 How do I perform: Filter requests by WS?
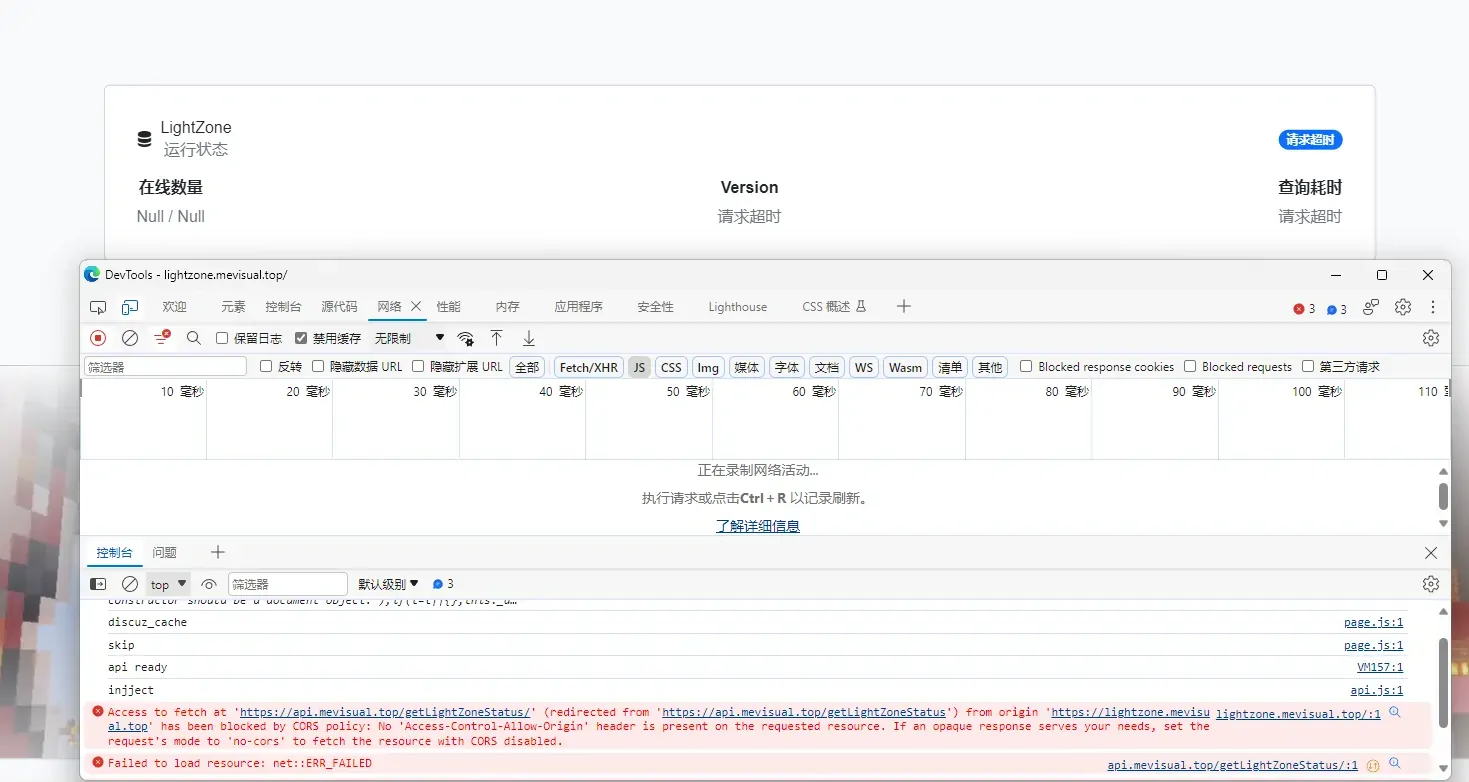864,367
